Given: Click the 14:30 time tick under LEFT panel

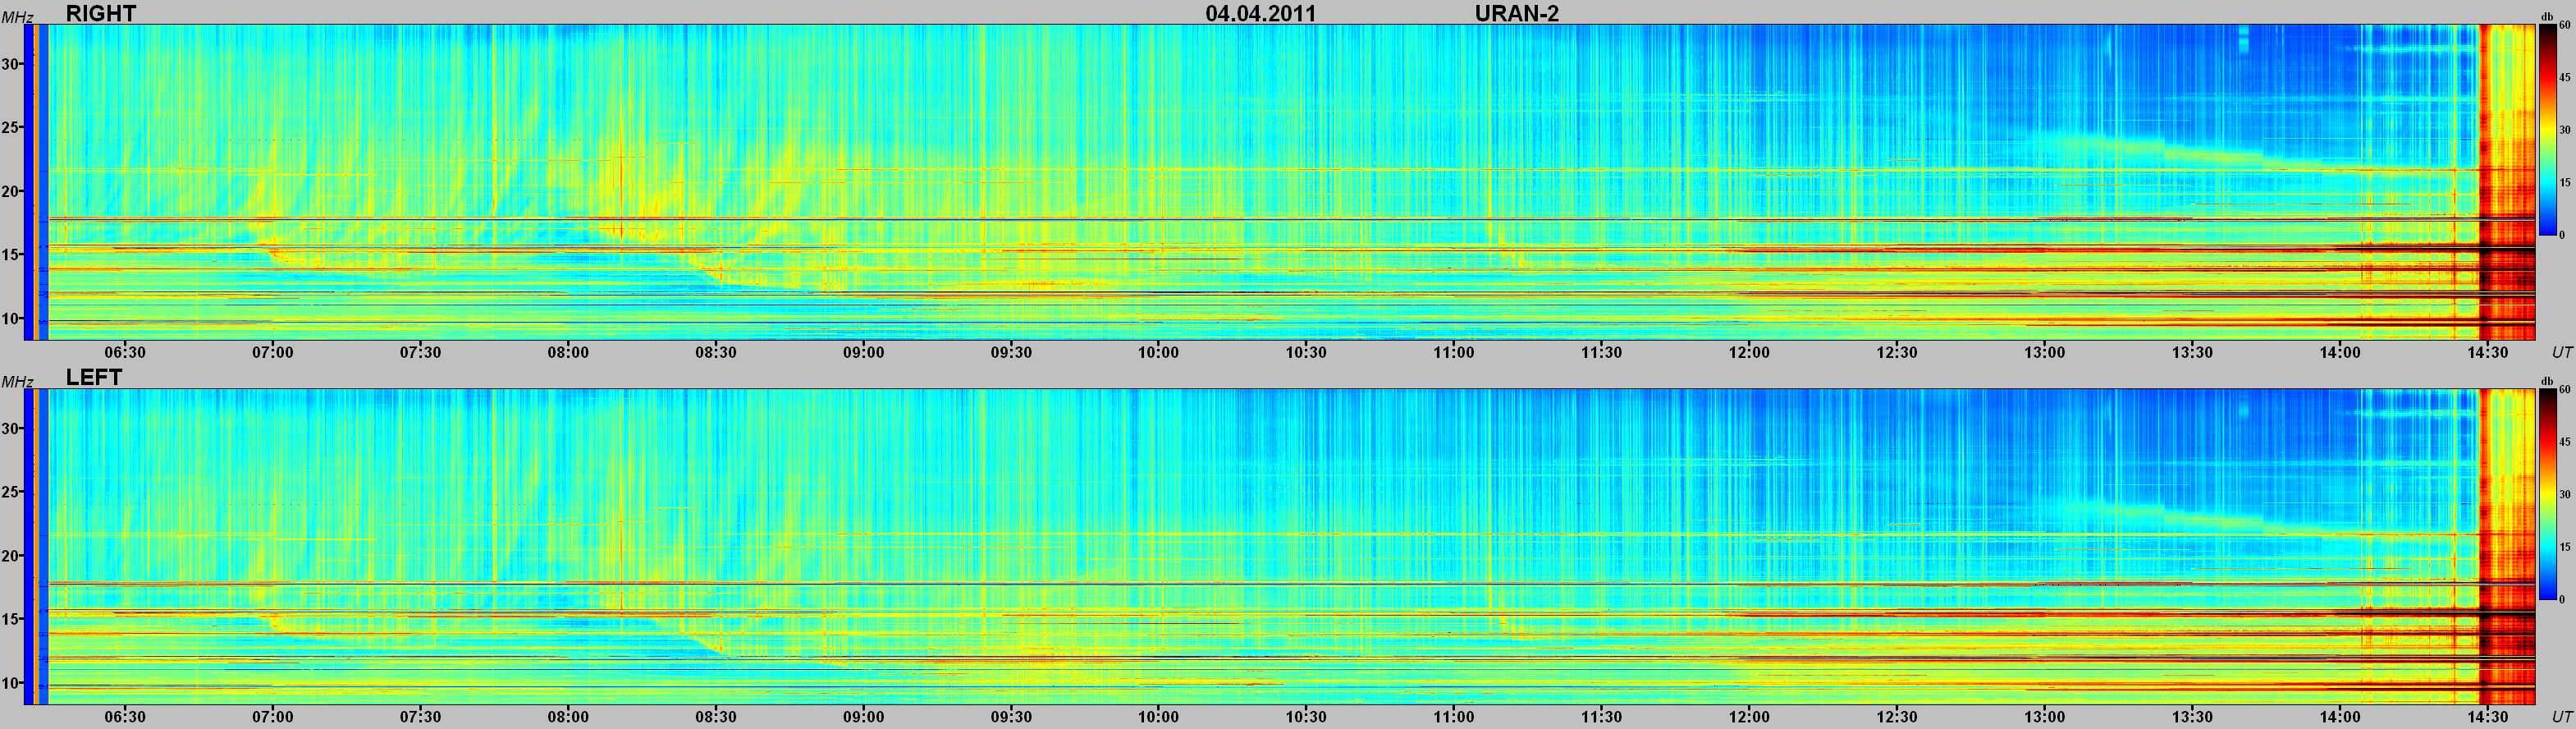Looking at the screenshot, I should point(2488,716).
